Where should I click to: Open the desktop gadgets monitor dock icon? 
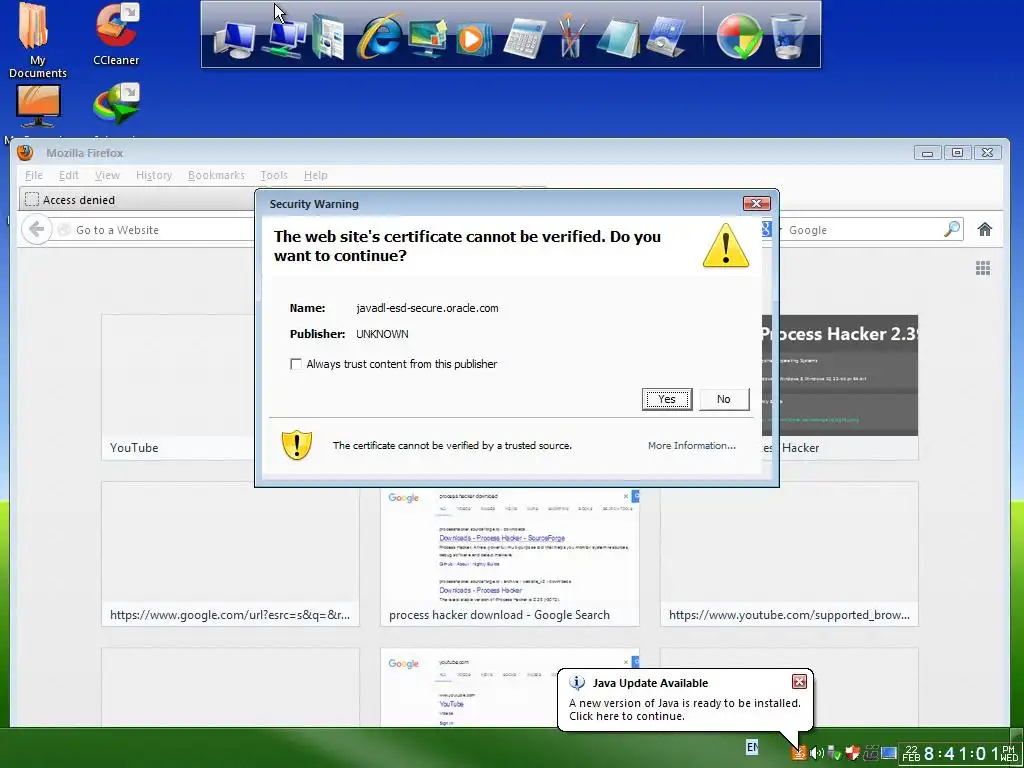tap(426, 38)
